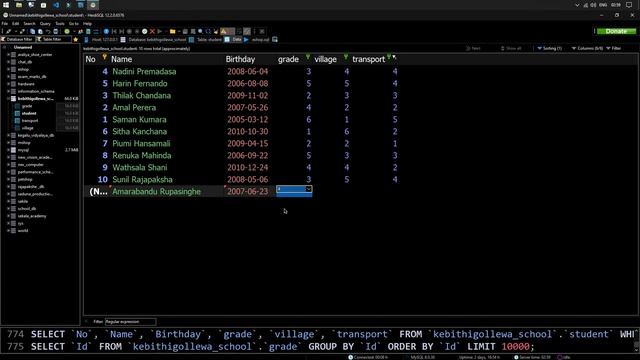Image resolution: width=640 pixels, height=360 pixels.
Task: Click the user manager icon in toolbar
Action: tap(80, 31)
